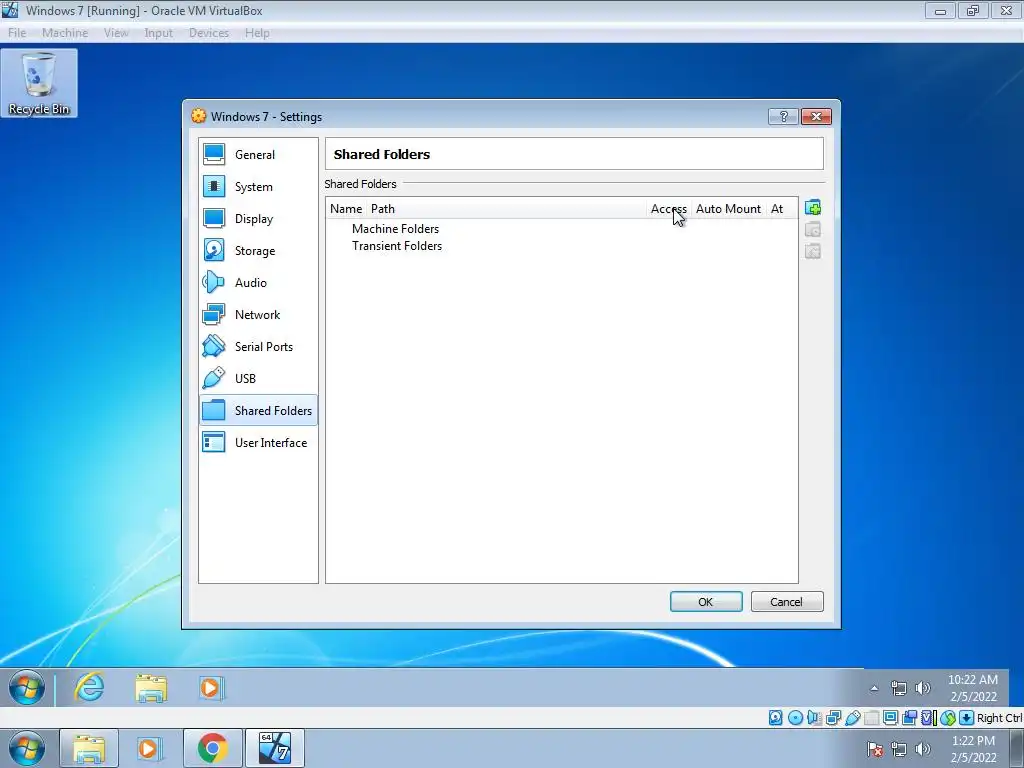Click audio indicator in VirtualBox status bar
Screen dimensions: 1024x768
(814, 718)
